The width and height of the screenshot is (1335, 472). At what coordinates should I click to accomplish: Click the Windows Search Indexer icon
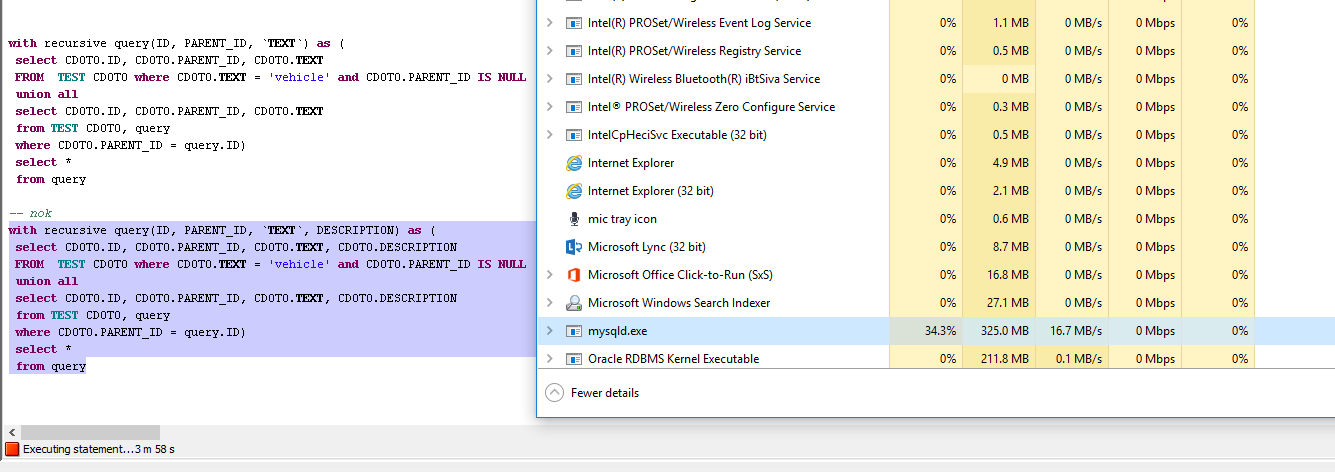point(574,303)
